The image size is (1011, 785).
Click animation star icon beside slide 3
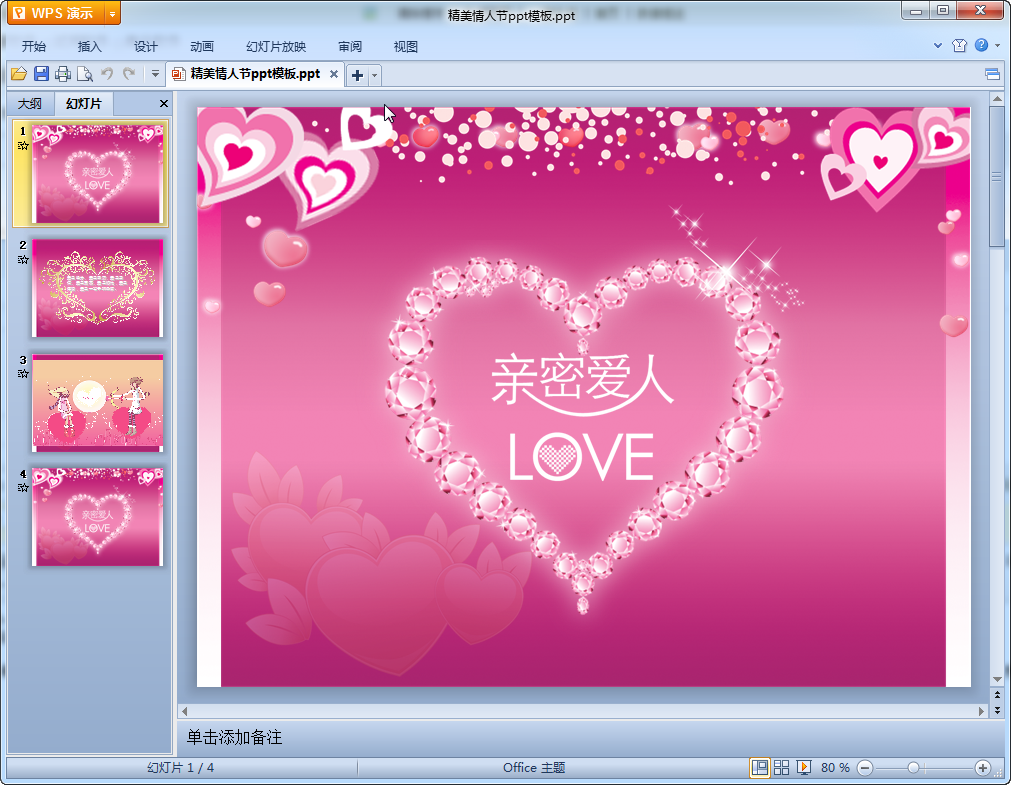(23, 373)
